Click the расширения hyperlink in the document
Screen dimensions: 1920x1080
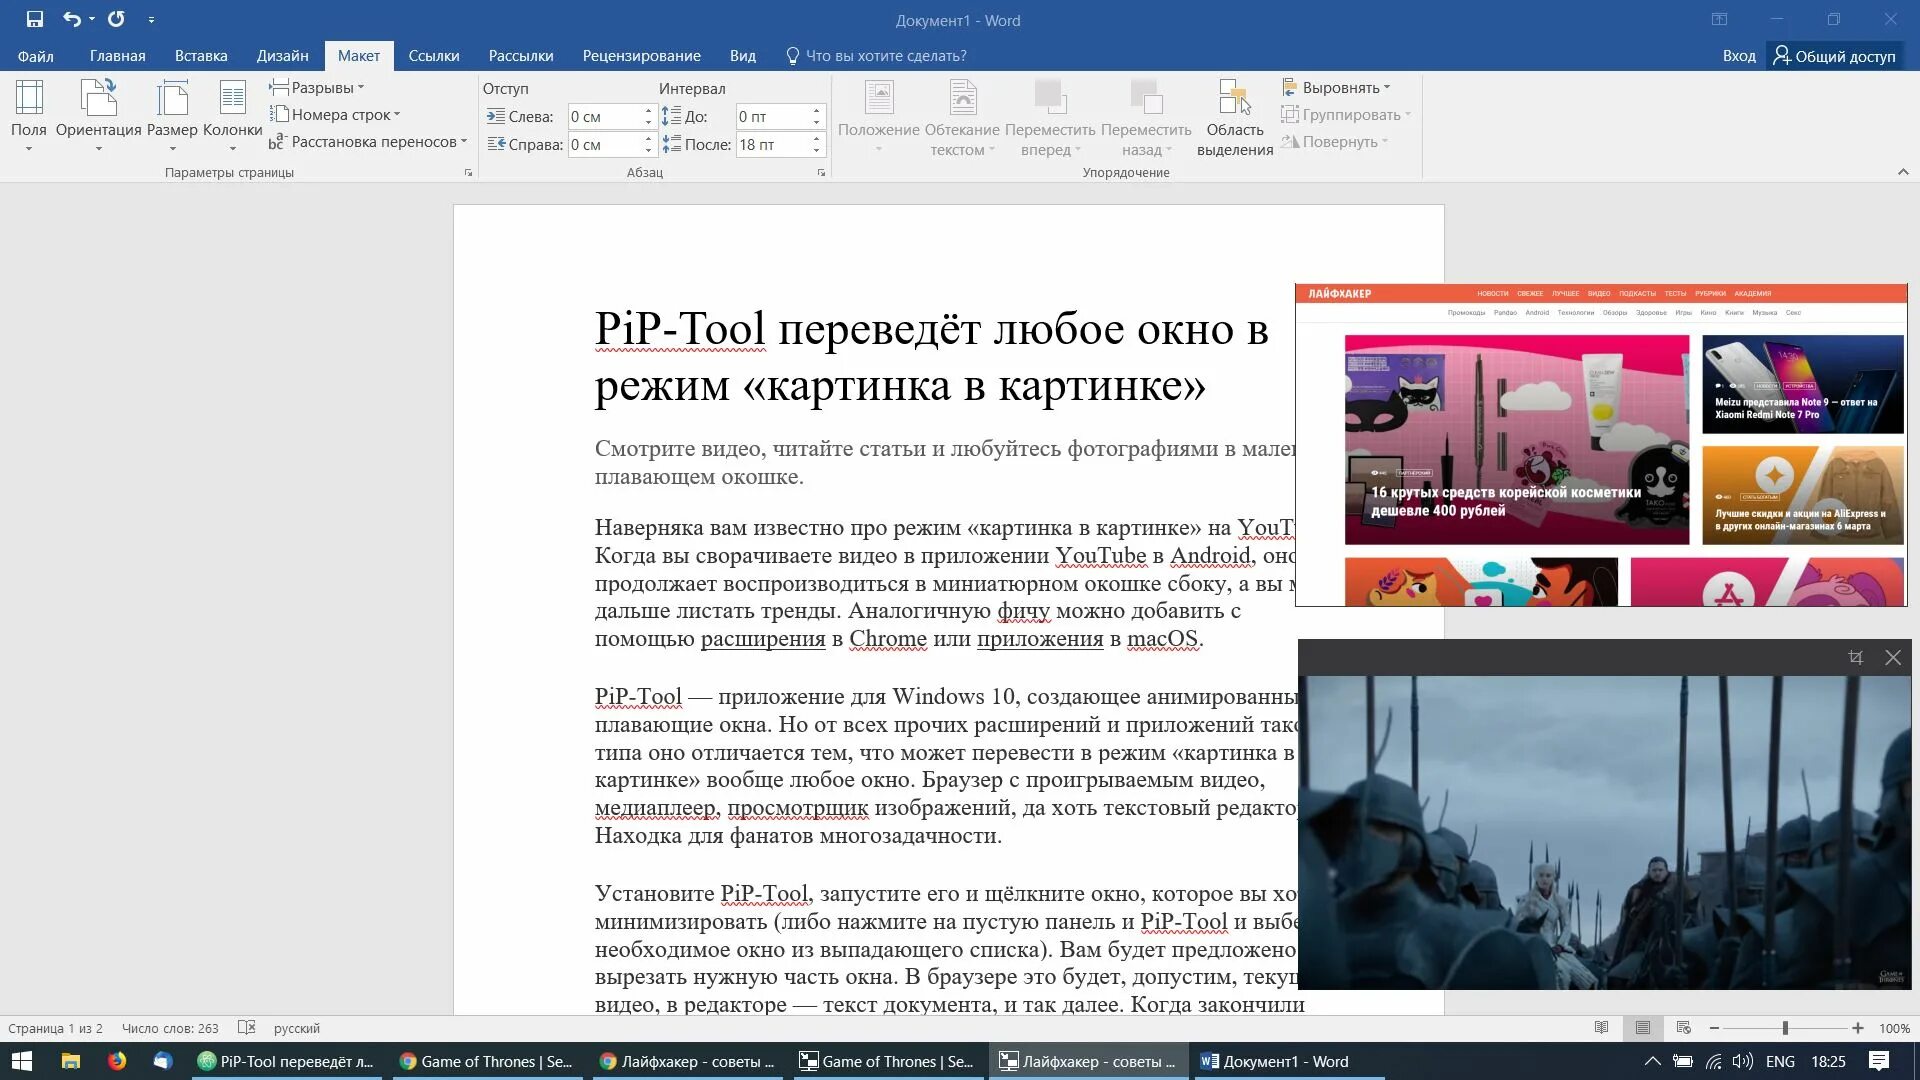[x=762, y=639]
